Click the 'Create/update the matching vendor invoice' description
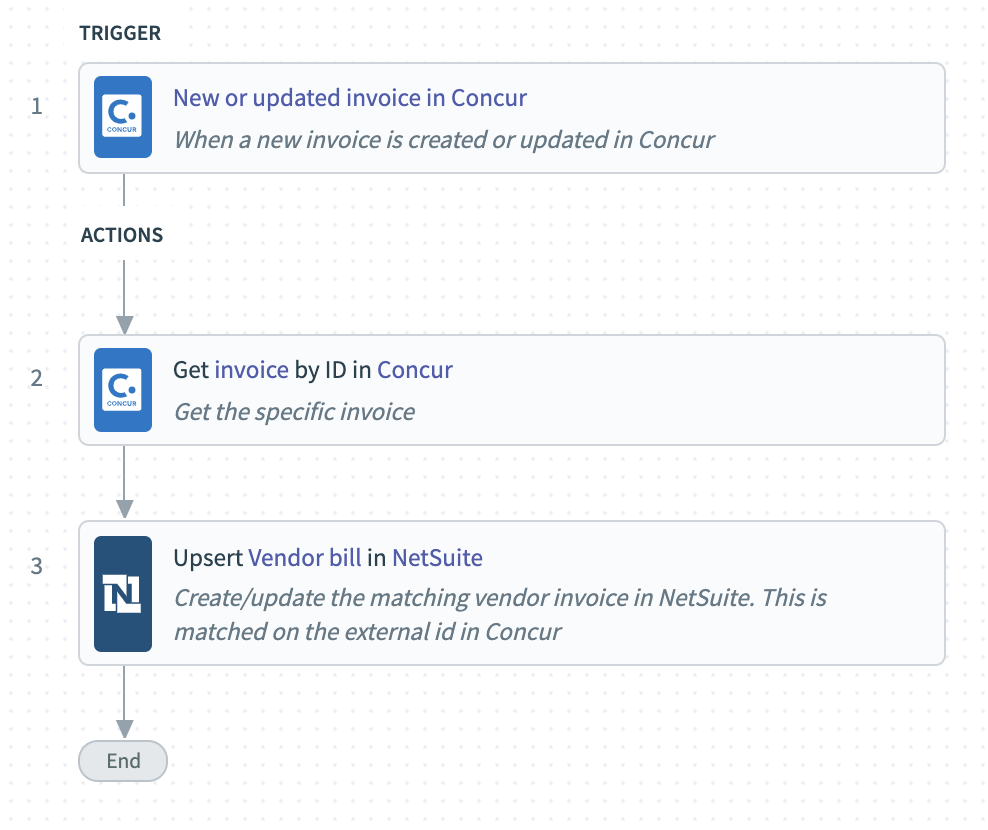 tap(500, 614)
